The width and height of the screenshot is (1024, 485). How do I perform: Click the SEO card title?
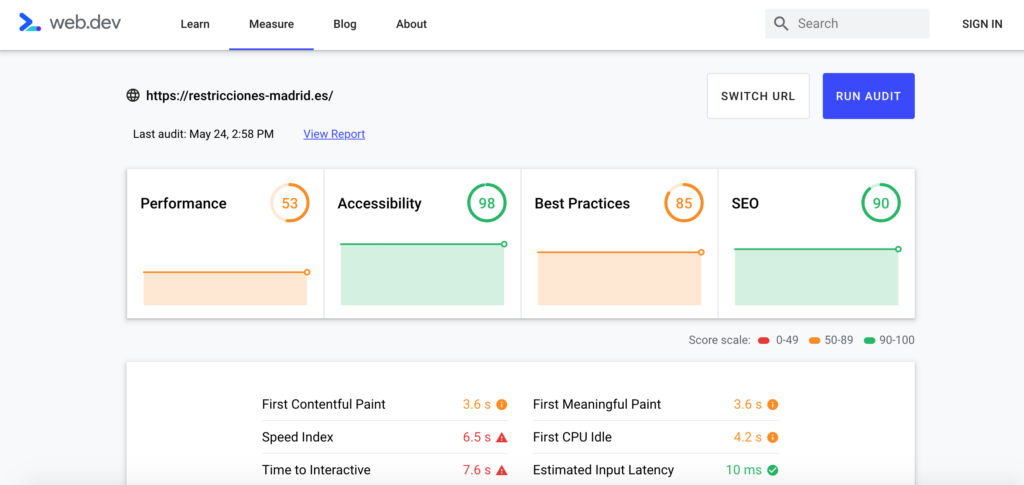tap(745, 203)
